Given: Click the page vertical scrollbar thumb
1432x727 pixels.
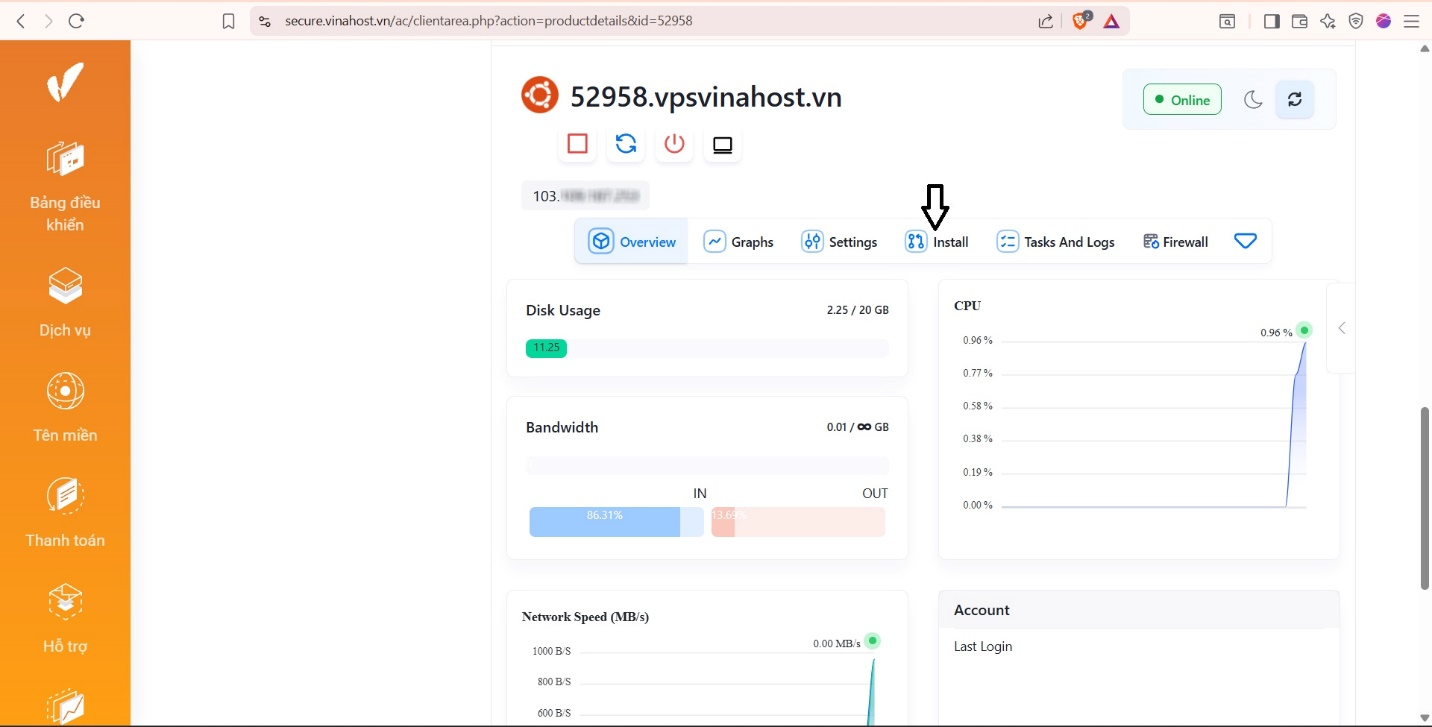Looking at the screenshot, I should point(1425,498).
